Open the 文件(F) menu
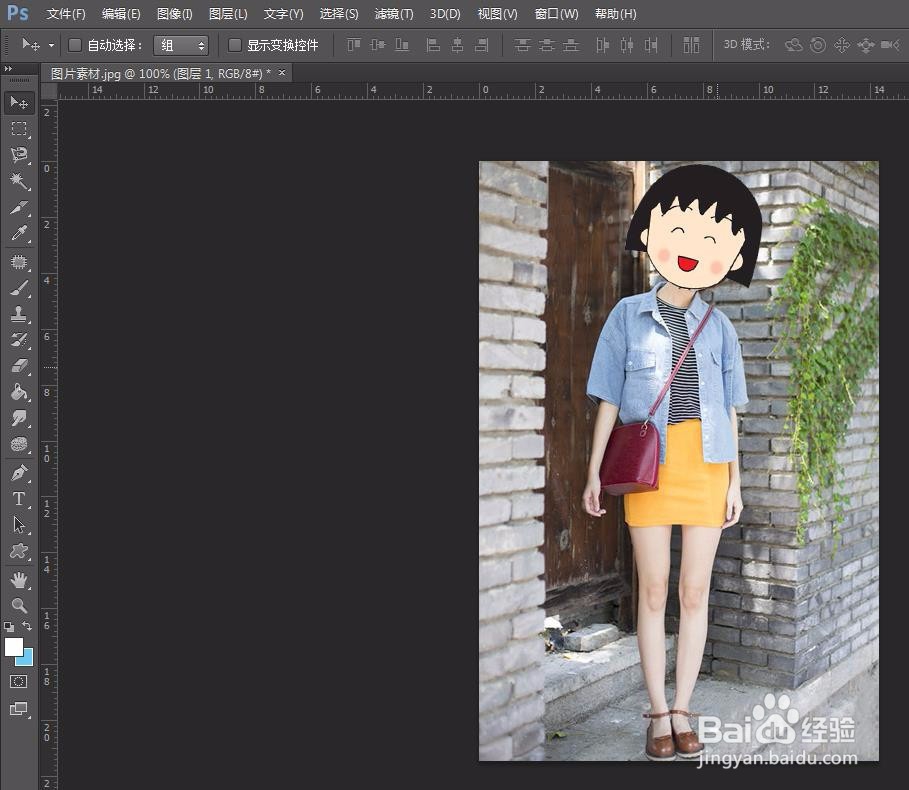Image resolution: width=909 pixels, height=790 pixels. click(66, 14)
